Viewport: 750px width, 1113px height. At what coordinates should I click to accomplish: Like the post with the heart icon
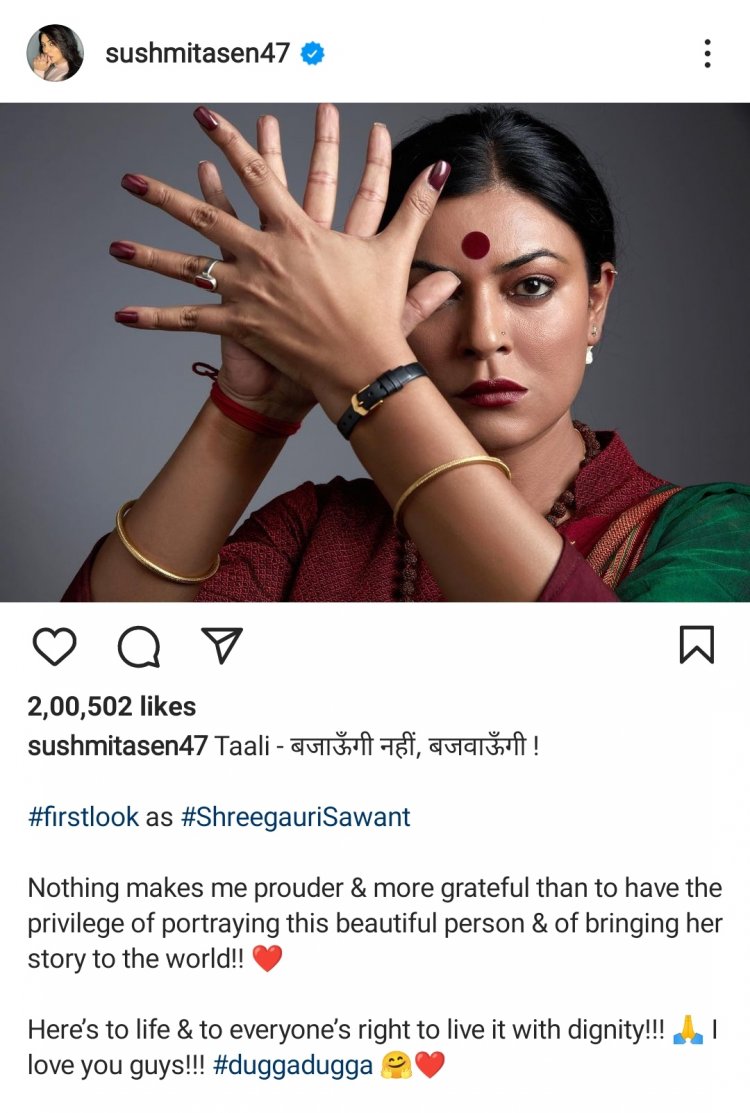click(x=55, y=646)
